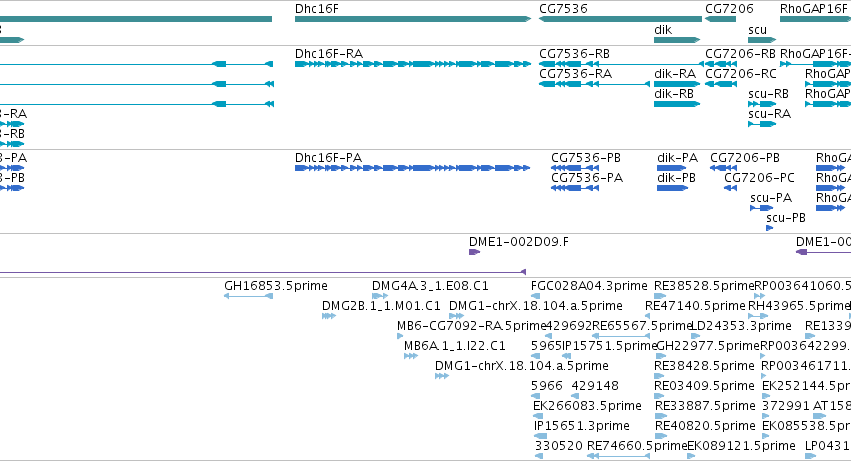The width and height of the screenshot is (851, 461).
Task: Click the CG7536-RB transcript label
Action: point(574,54)
